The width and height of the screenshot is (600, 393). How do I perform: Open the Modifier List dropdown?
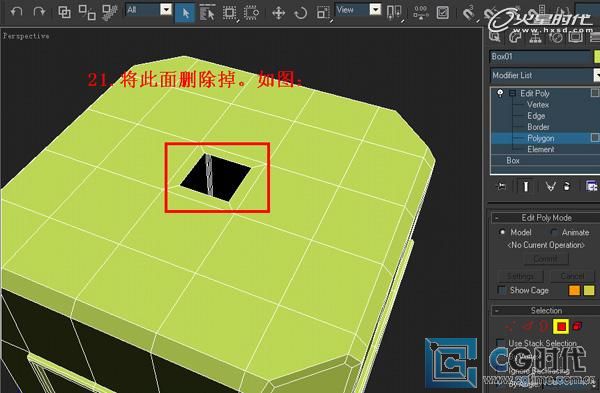[545, 75]
